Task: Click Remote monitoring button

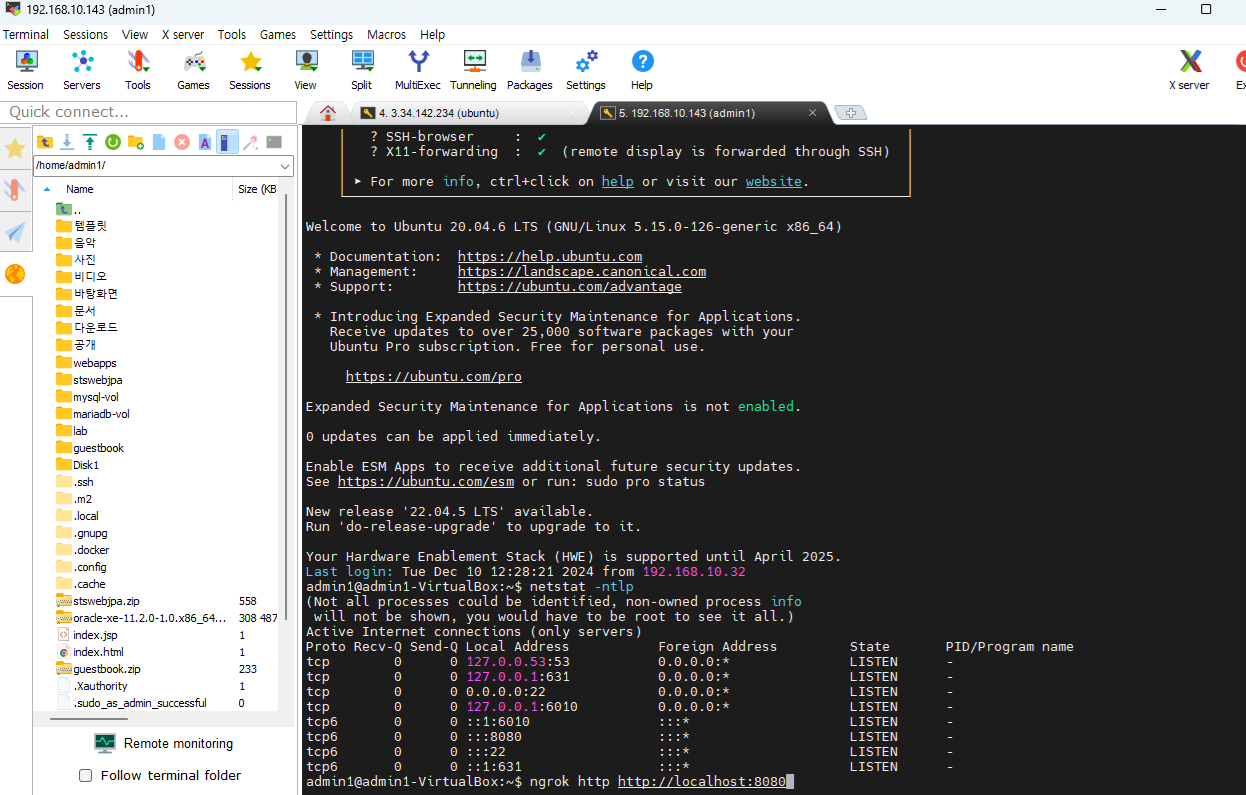Action: click(165, 743)
